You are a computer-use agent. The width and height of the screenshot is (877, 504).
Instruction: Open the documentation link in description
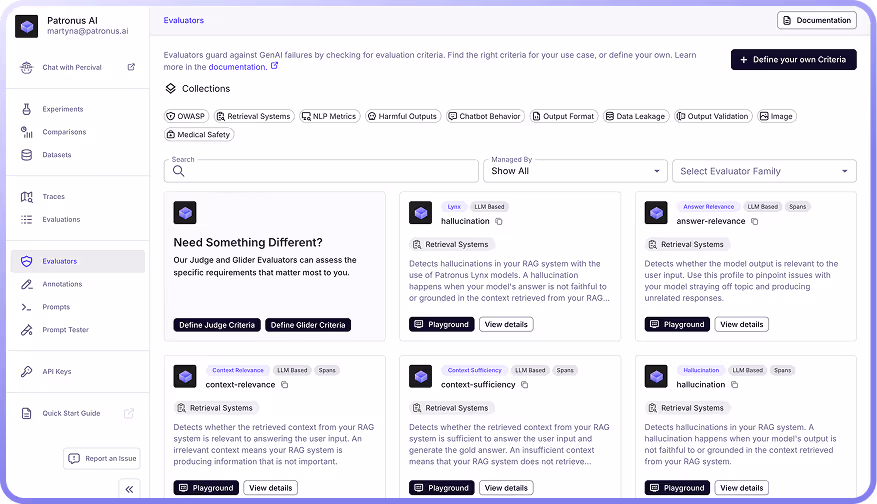click(238, 67)
